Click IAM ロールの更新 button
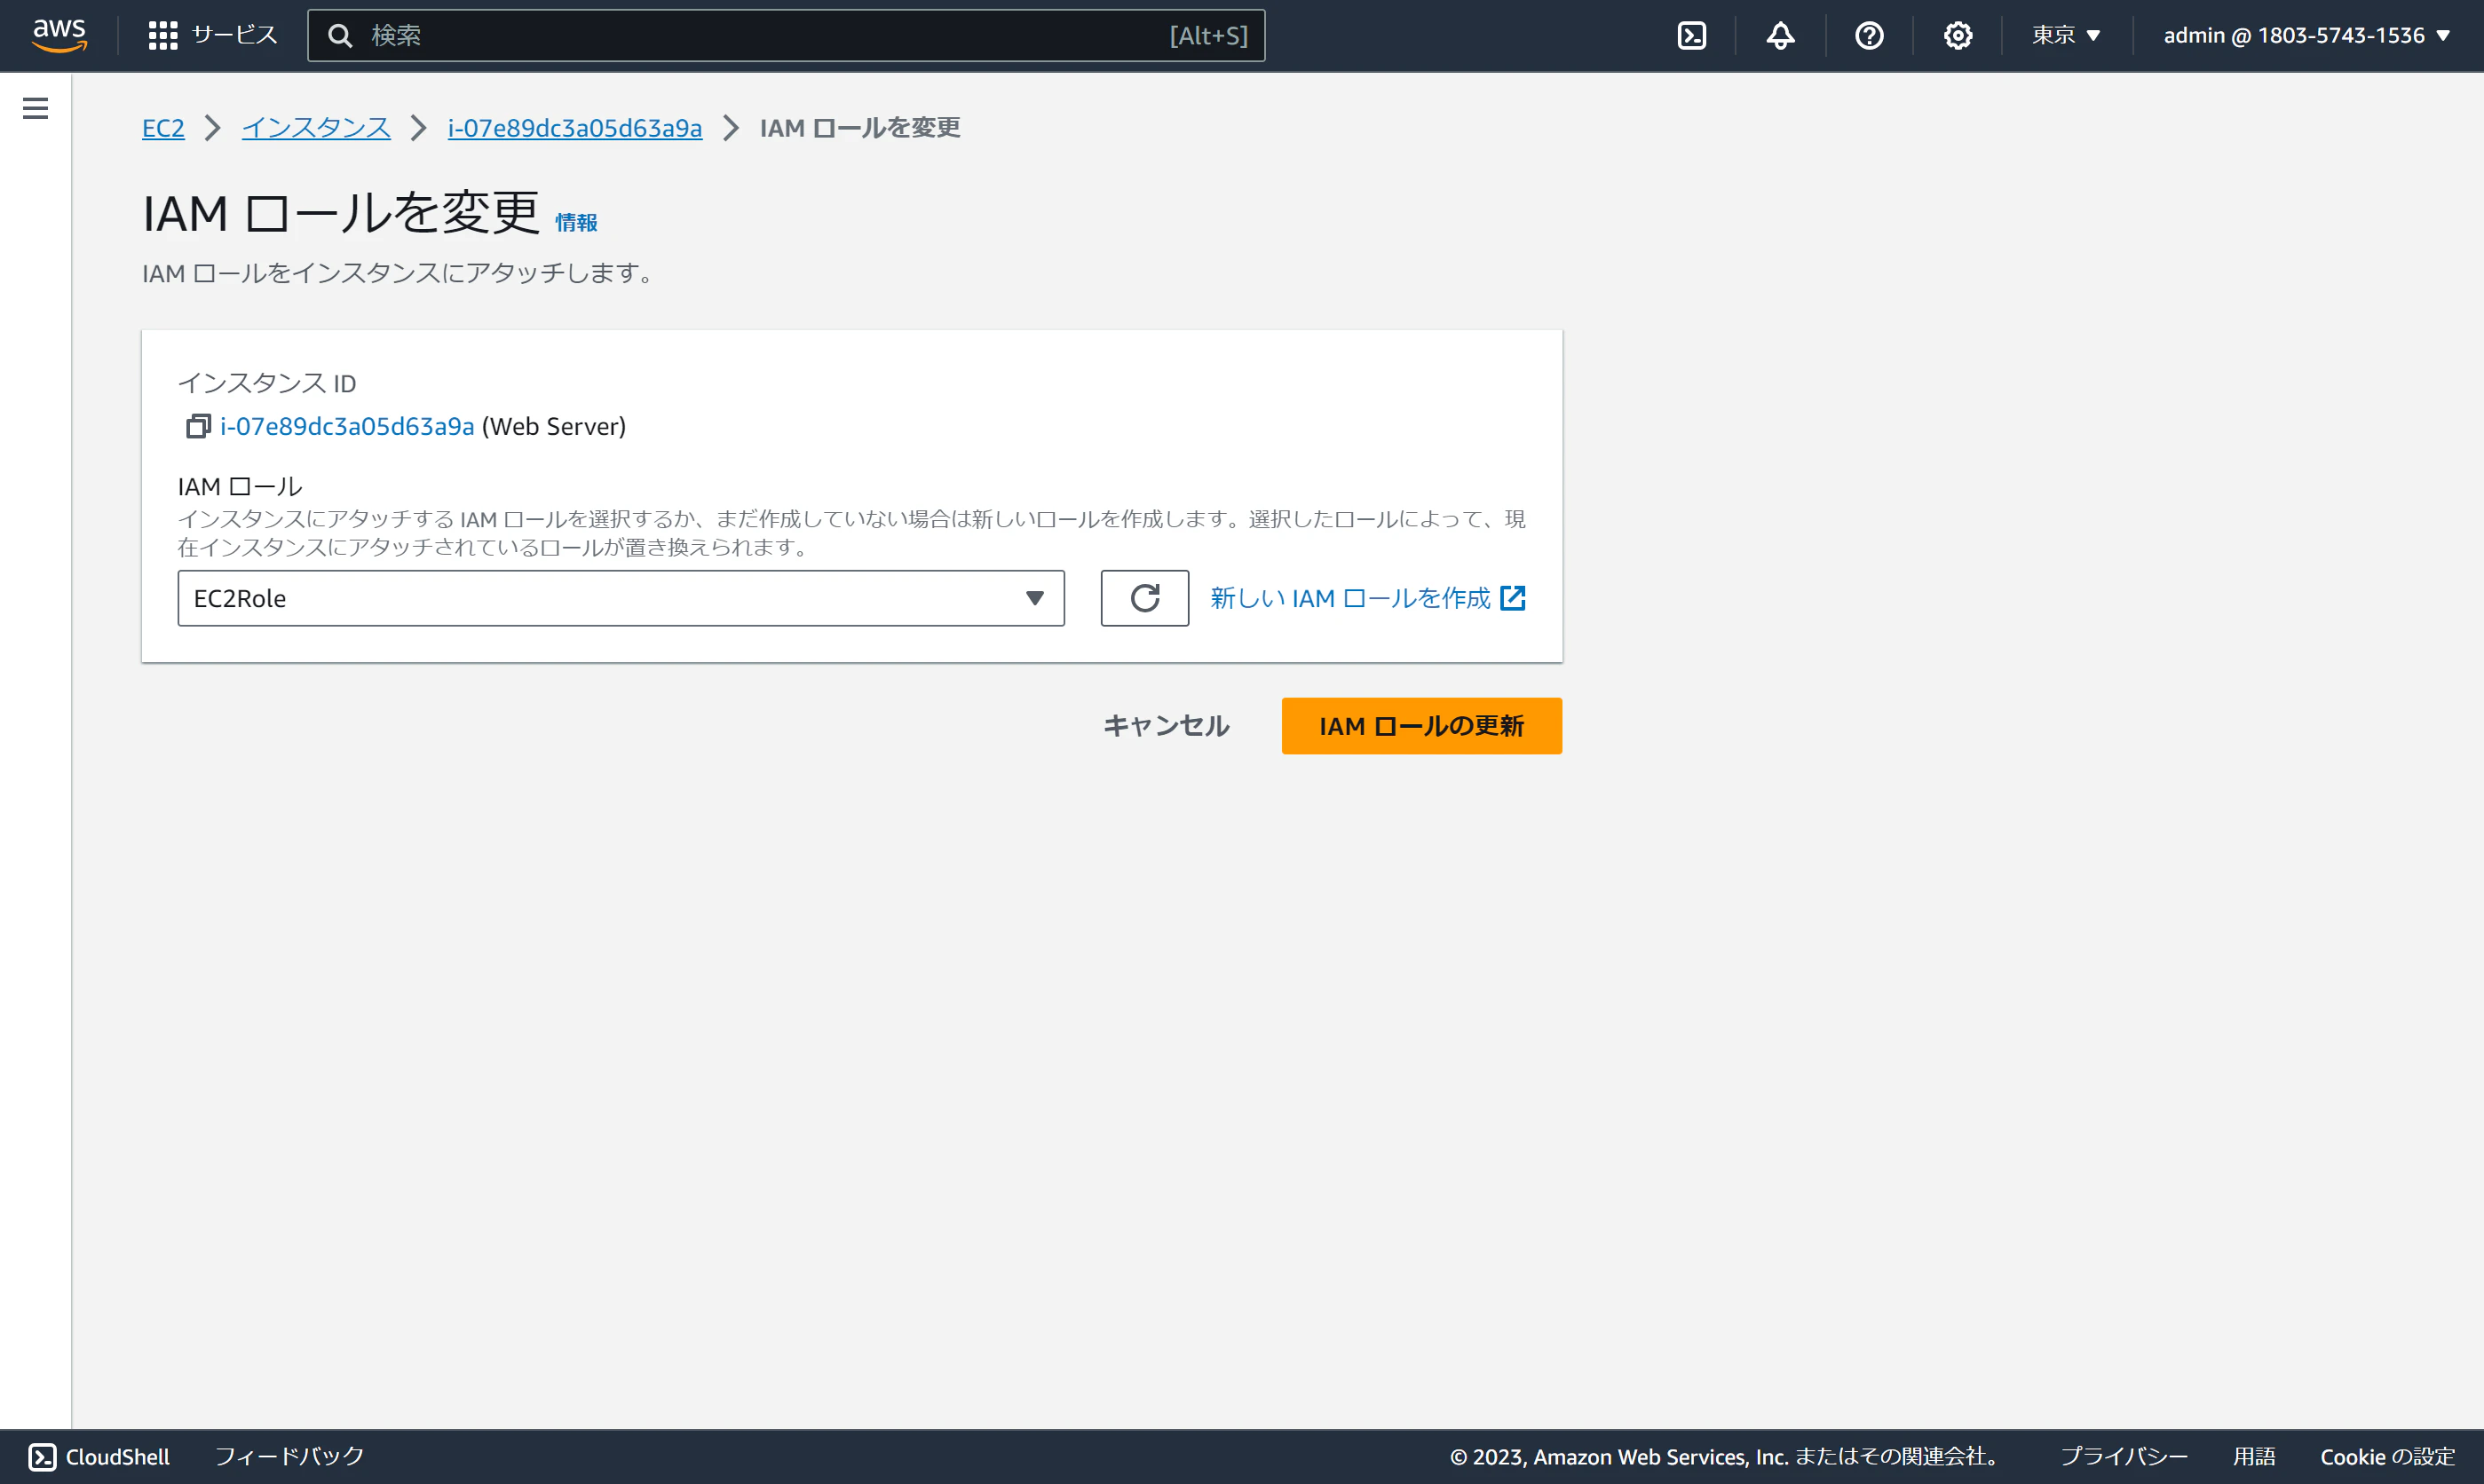Viewport: 2484px width, 1484px height. [1421, 726]
